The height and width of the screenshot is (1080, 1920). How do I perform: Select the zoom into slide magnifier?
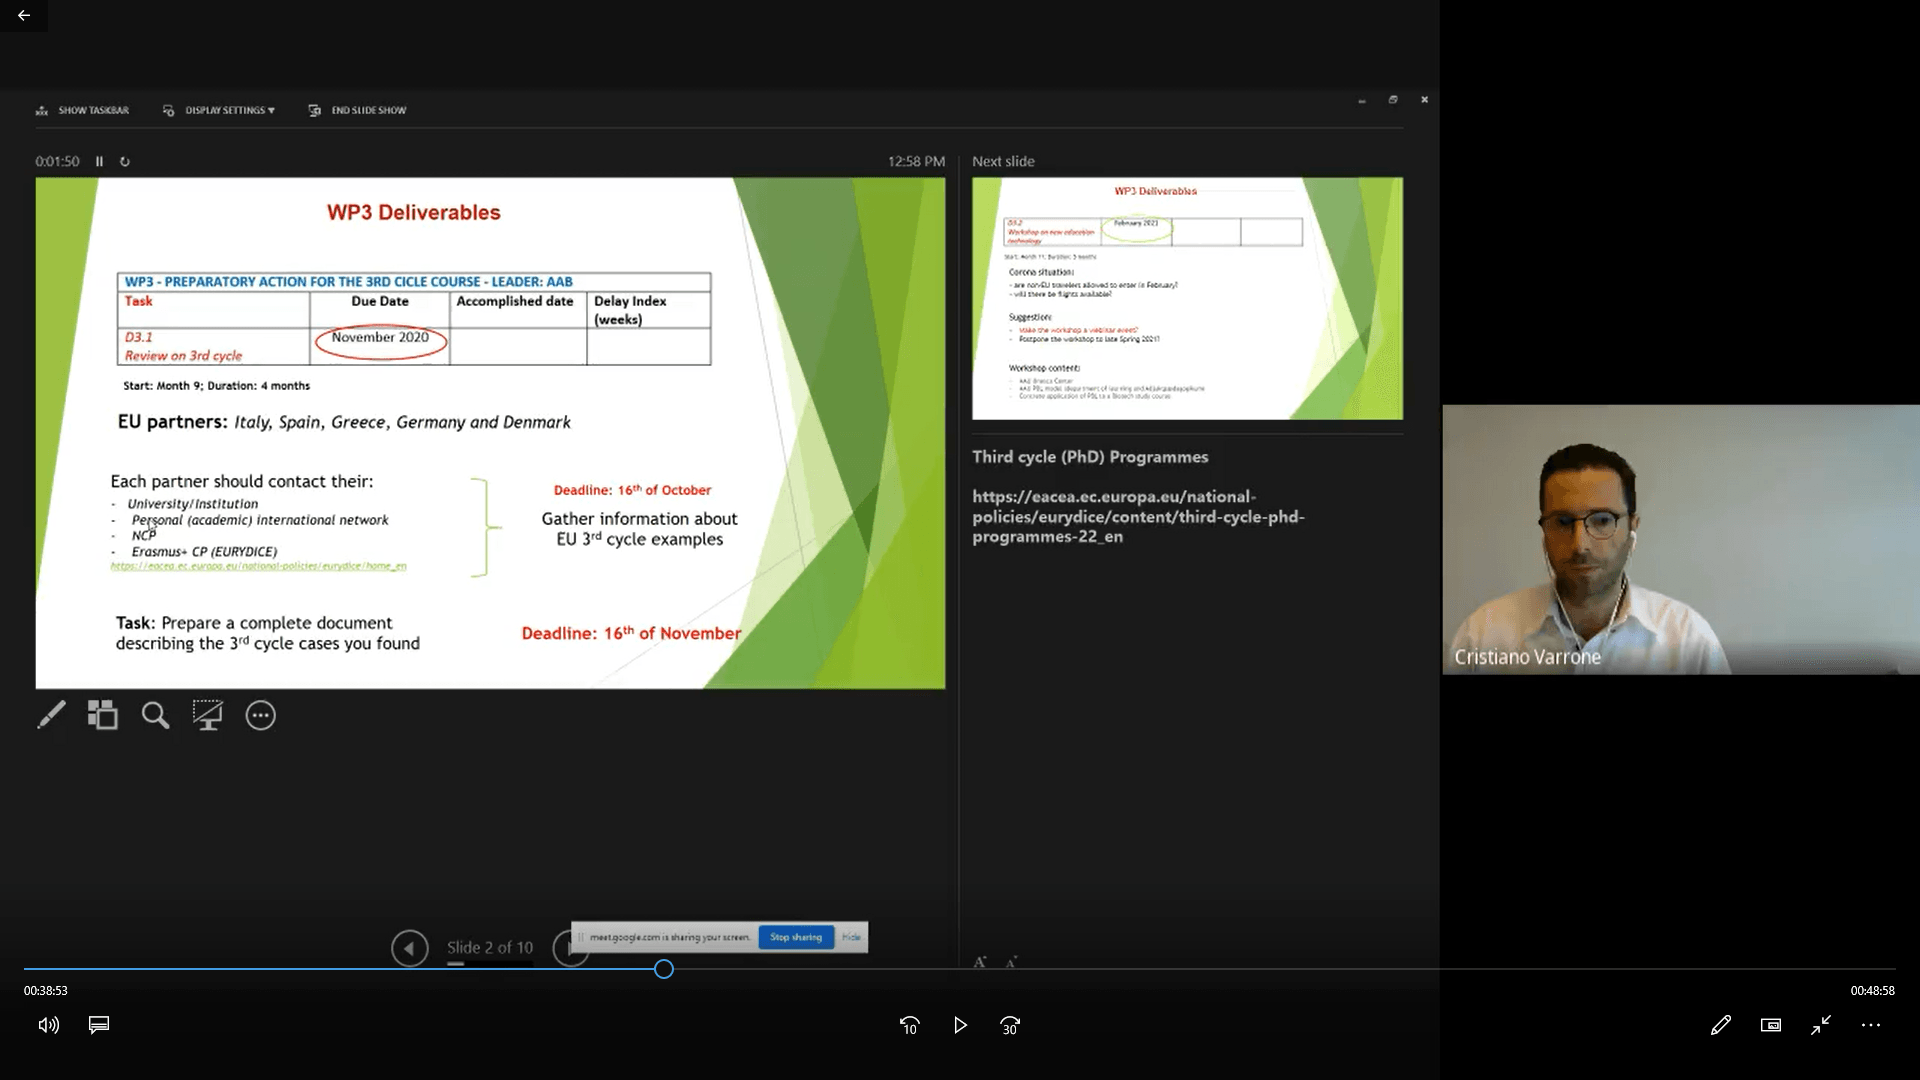[155, 715]
